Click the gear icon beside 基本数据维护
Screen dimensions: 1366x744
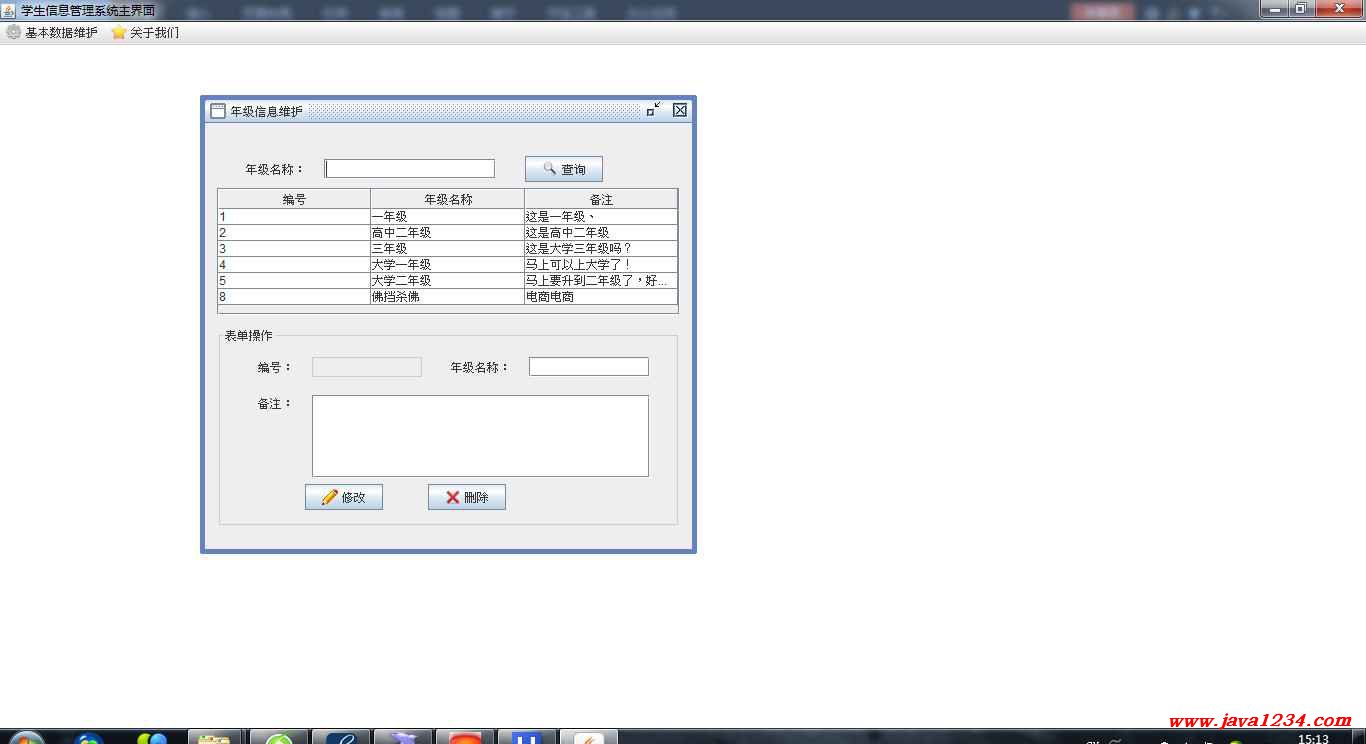coord(13,32)
